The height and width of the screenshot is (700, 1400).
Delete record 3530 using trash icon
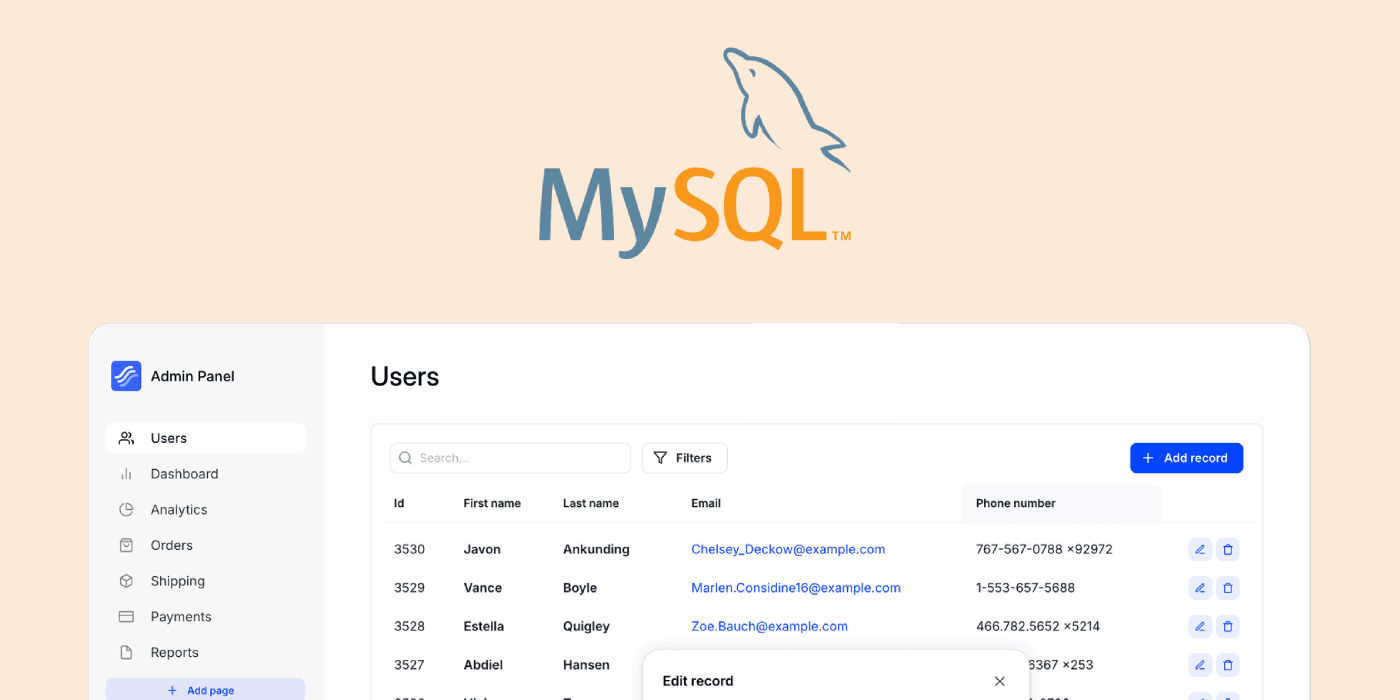click(x=1228, y=549)
